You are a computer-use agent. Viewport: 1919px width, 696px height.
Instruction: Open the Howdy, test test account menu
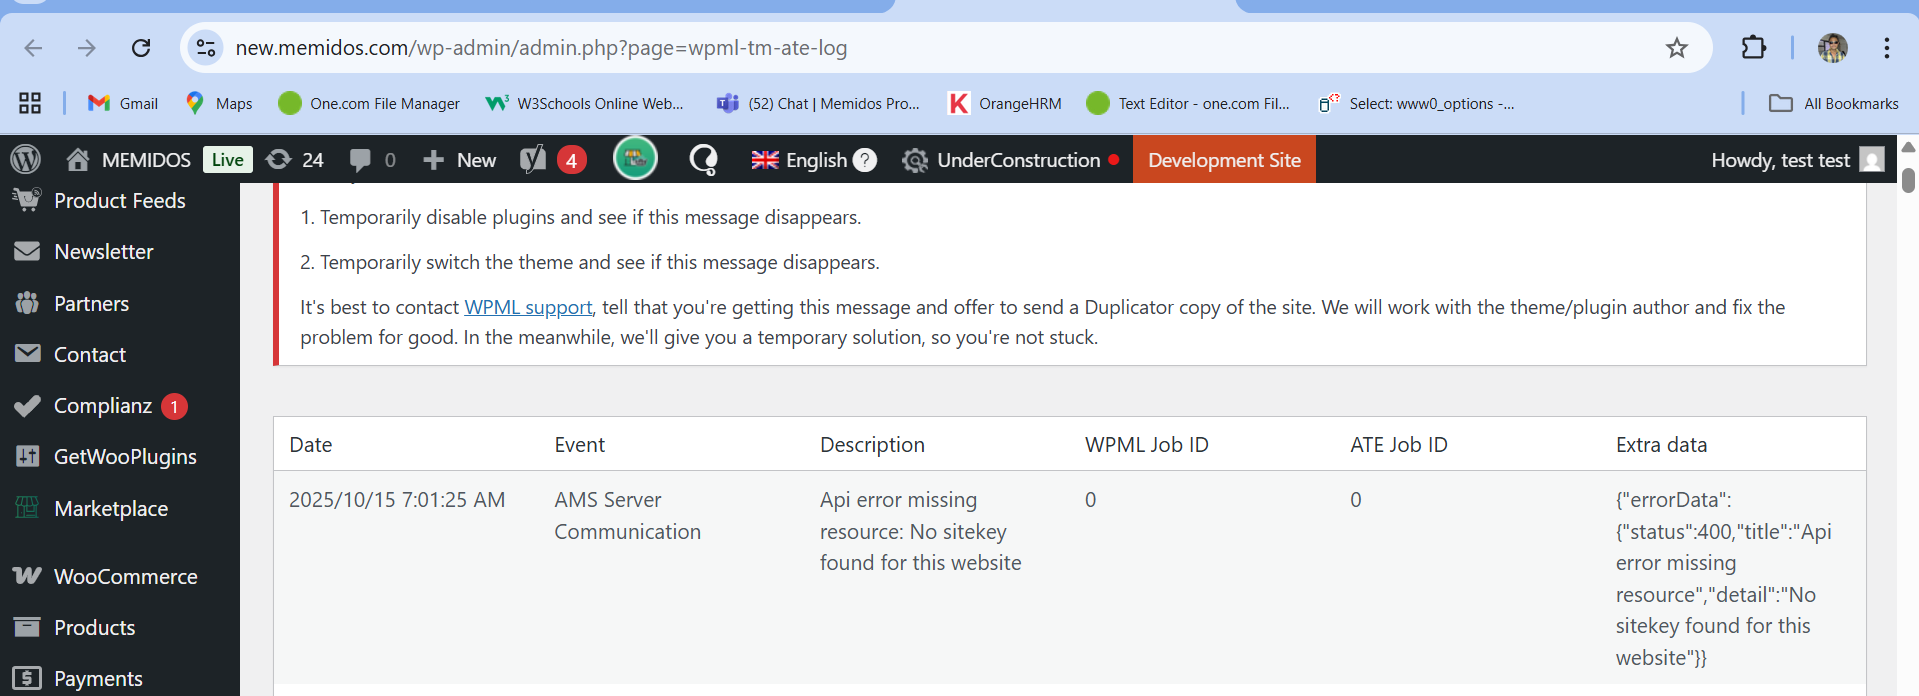tap(1796, 160)
